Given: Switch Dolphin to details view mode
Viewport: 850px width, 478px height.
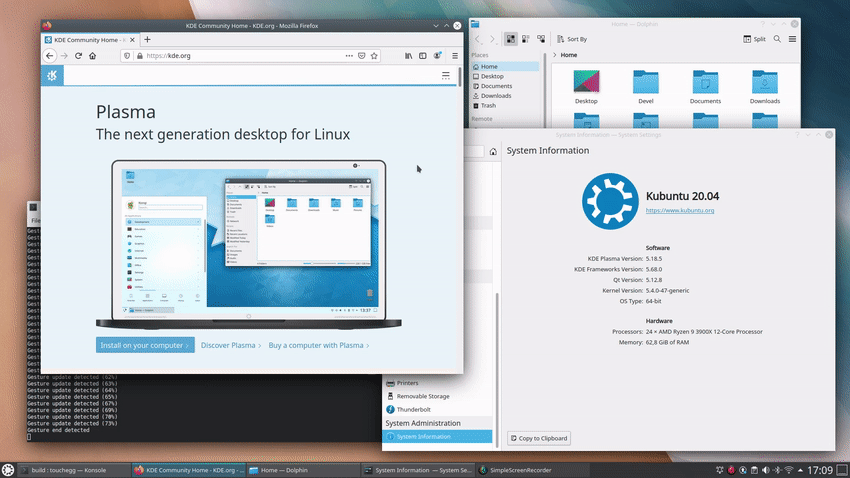Looking at the screenshot, I should click(x=541, y=39).
